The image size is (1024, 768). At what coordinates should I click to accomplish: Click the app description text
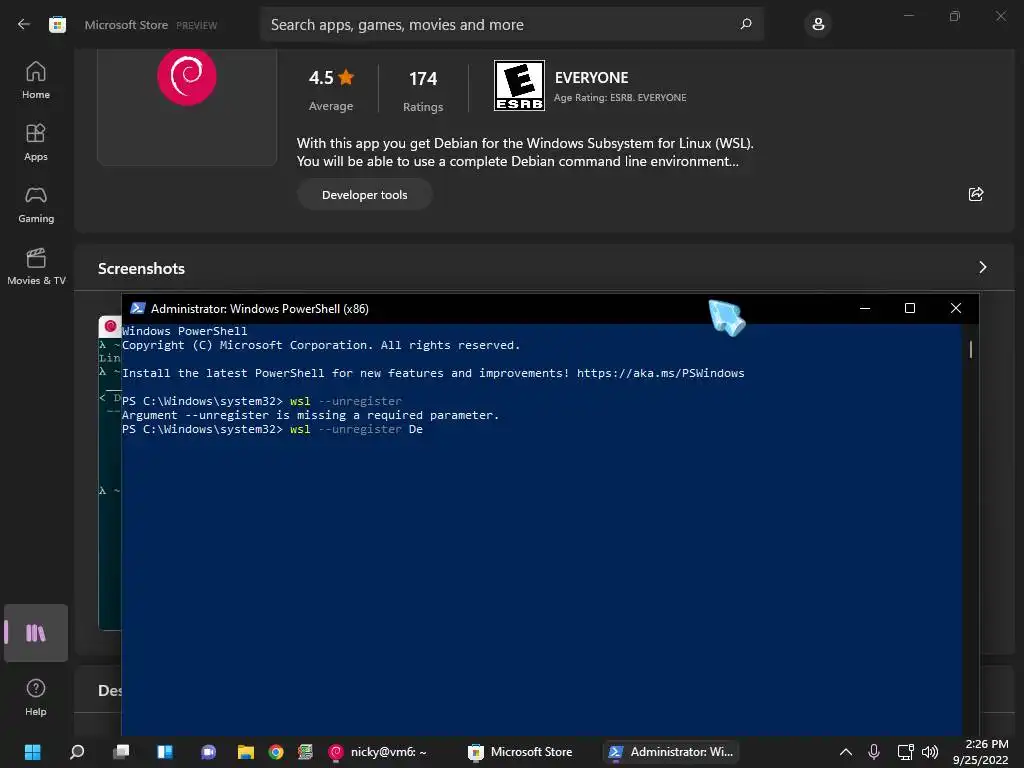pyautogui.click(x=525, y=152)
